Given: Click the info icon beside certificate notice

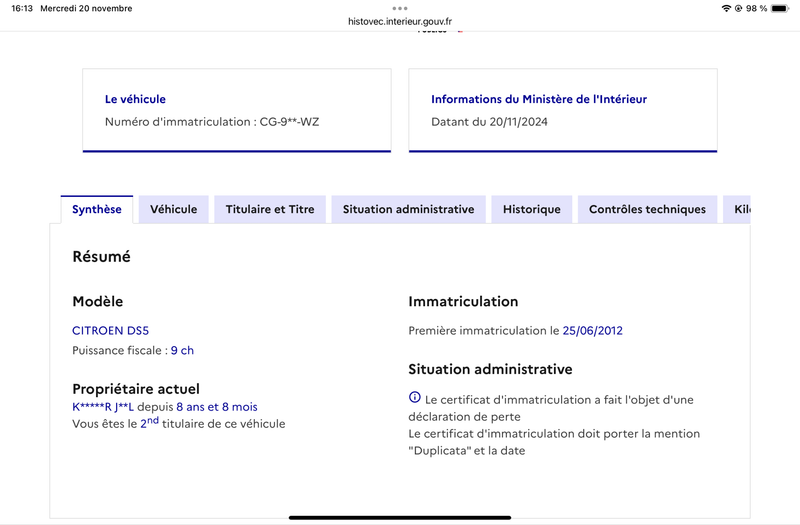Looking at the screenshot, I should [415, 397].
